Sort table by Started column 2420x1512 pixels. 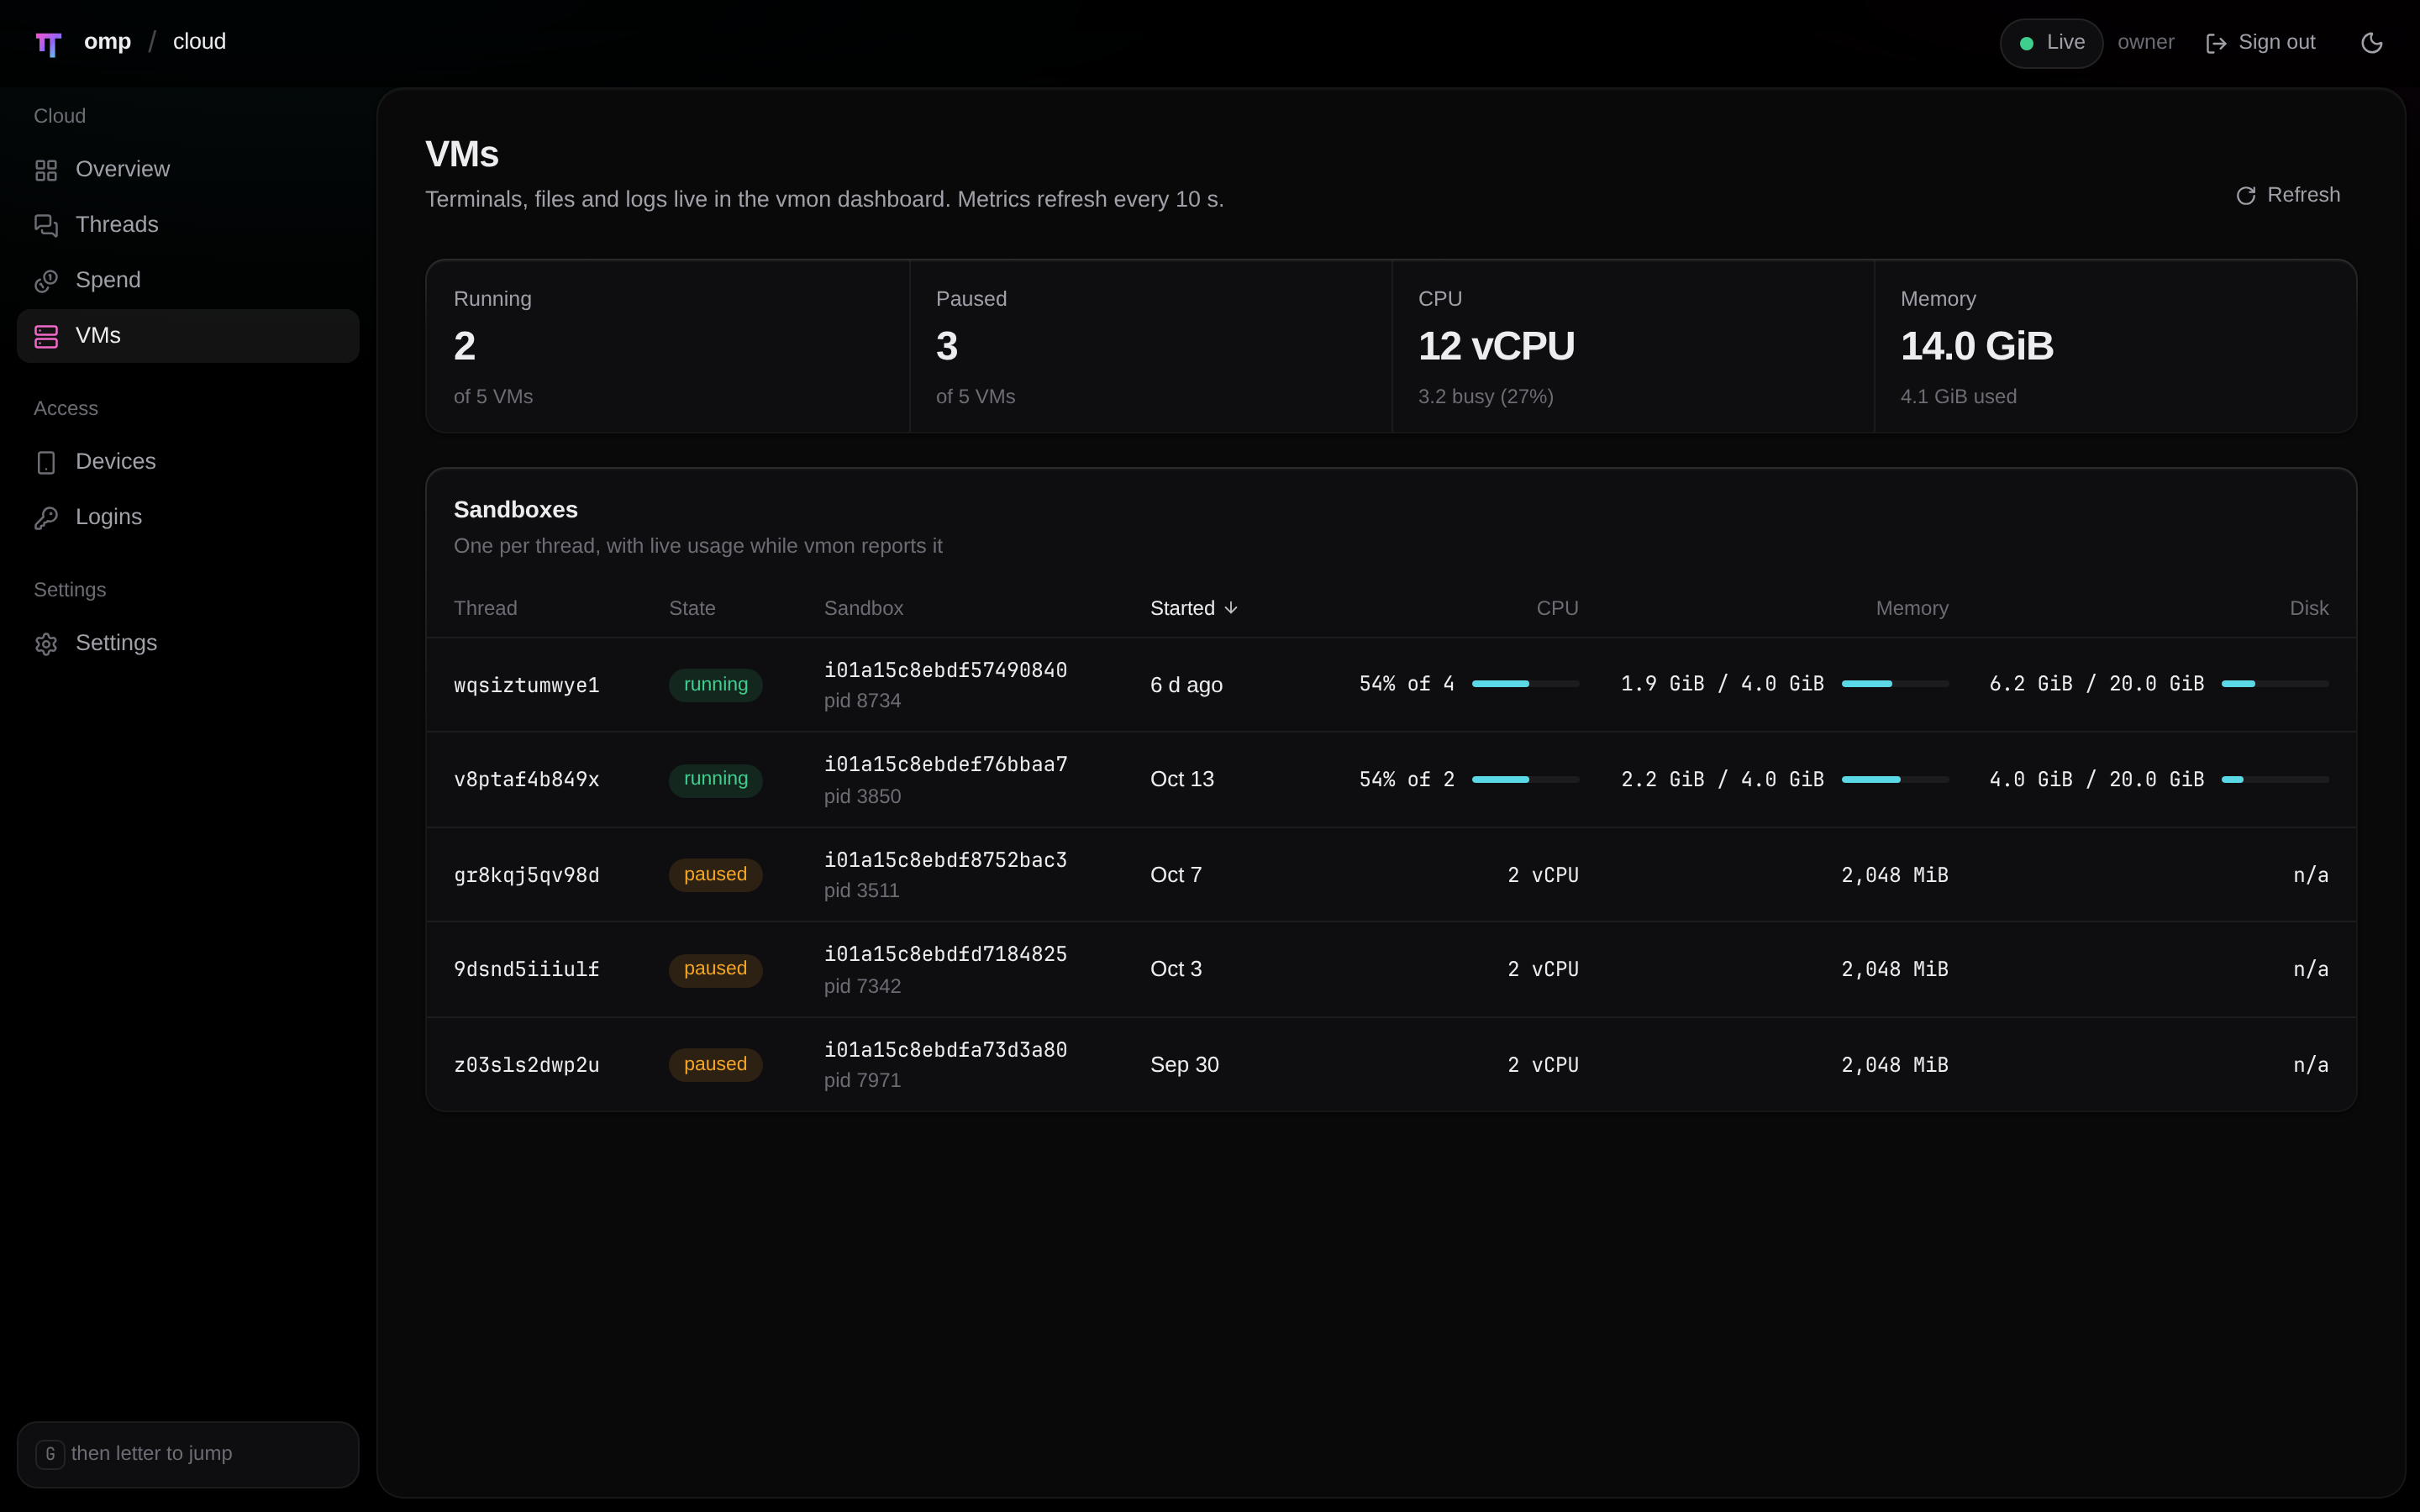tap(1194, 608)
